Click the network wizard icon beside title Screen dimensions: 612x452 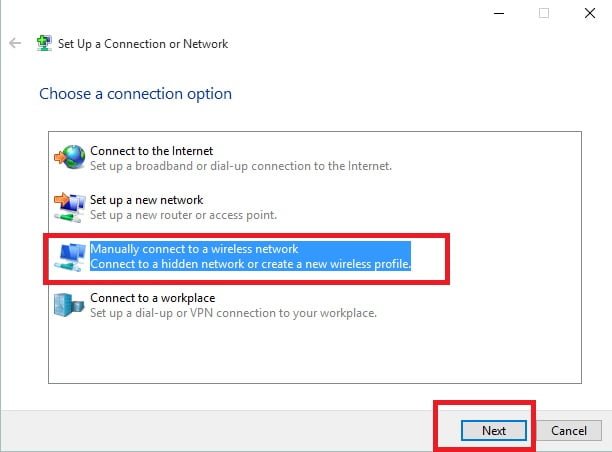click(x=44, y=43)
